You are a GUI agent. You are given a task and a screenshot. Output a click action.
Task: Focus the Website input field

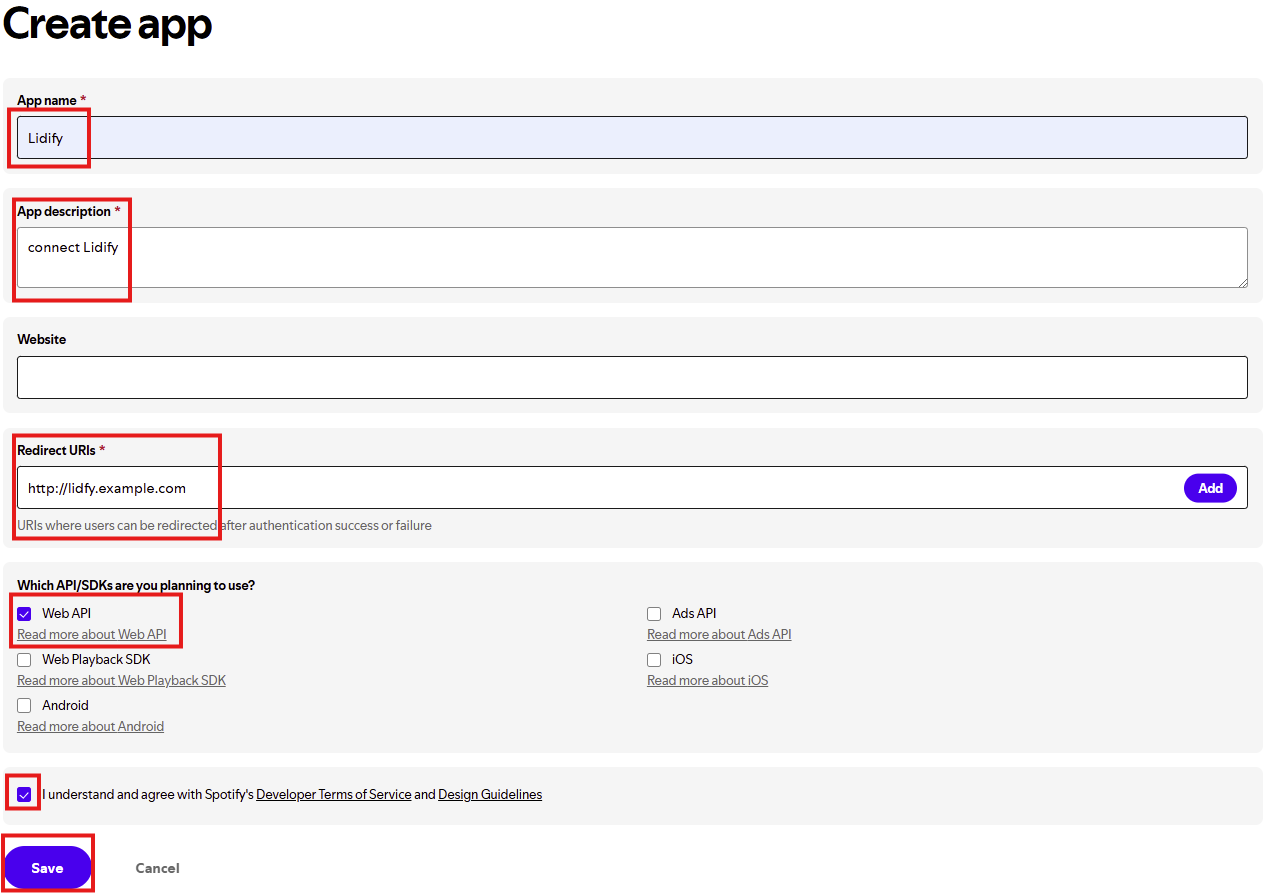click(632, 377)
